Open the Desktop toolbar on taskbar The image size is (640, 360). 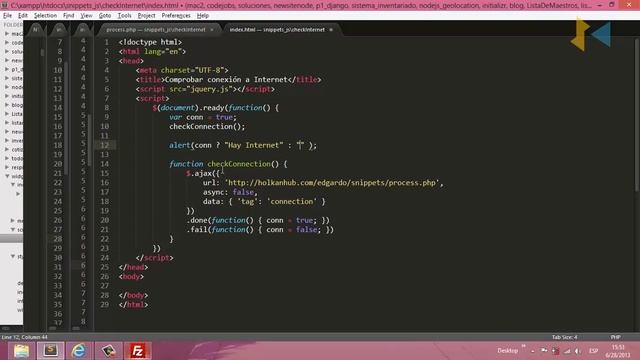point(507,351)
